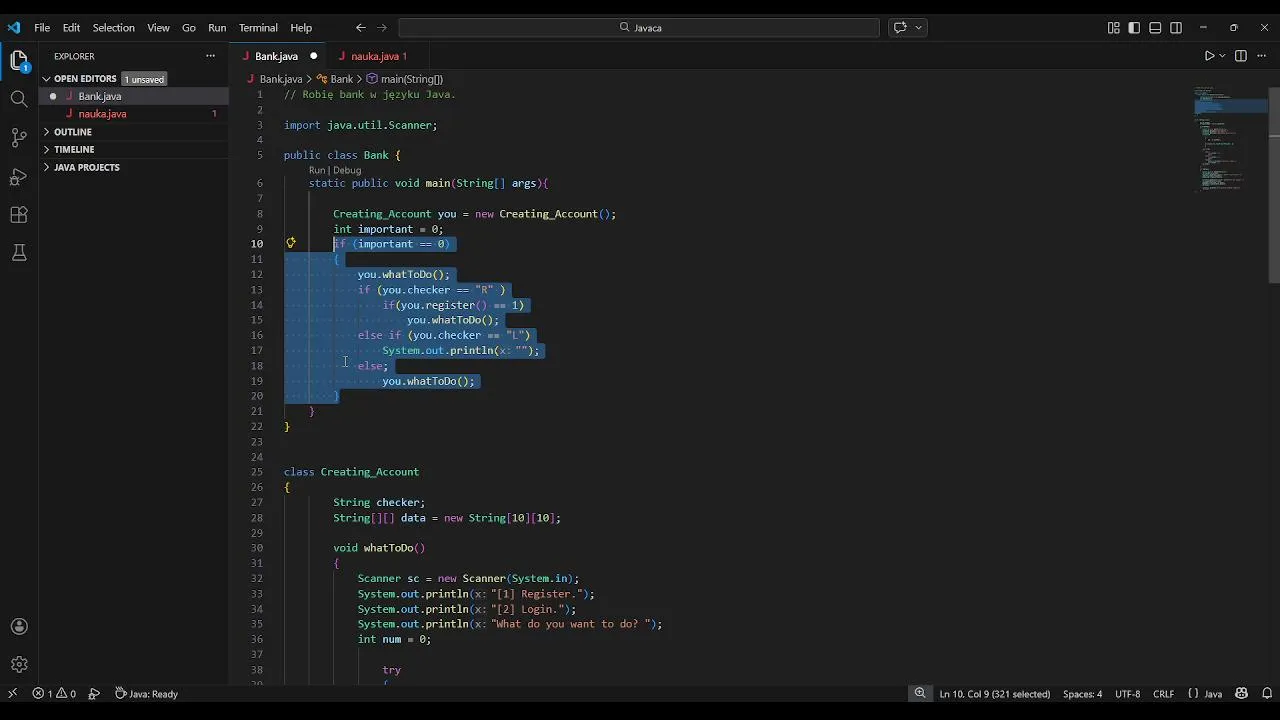Screen dimensions: 1280x720
Task: Open editor More Actions ellipsis
Action: [x=1263, y=56]
